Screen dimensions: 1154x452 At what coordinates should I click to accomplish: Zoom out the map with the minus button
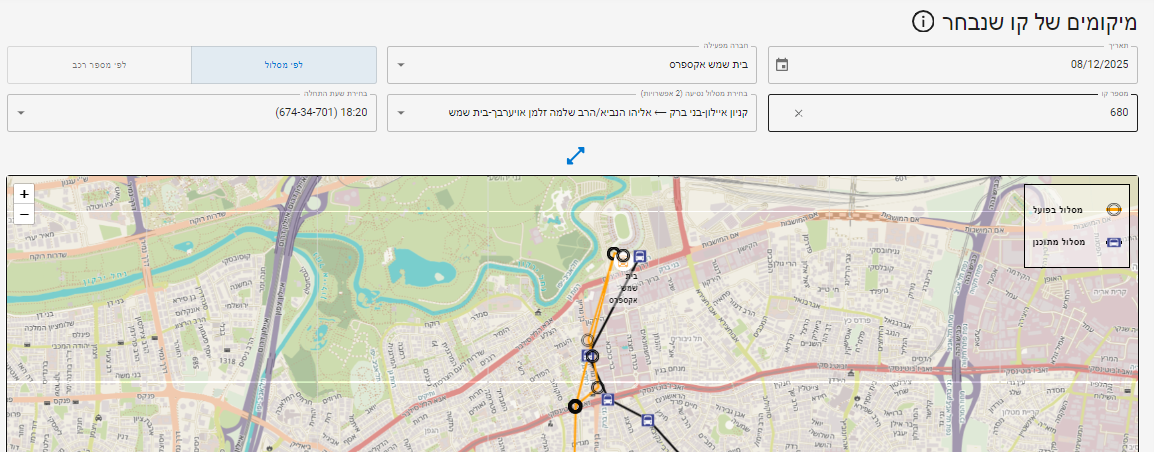pyautogui.click(x=24, y=214)
